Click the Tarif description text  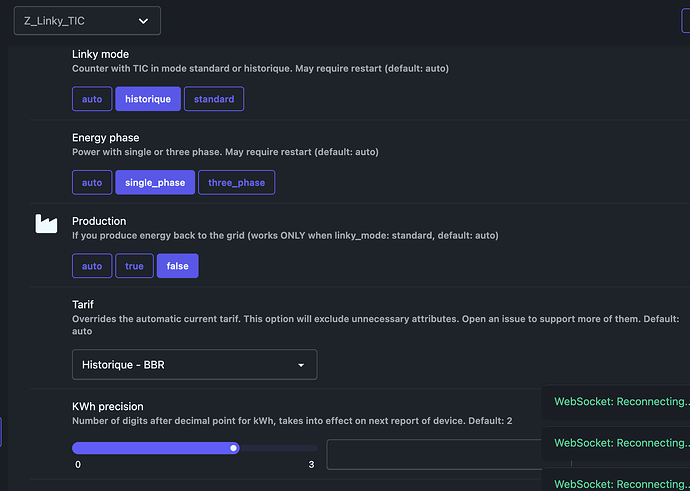[375, 325]
